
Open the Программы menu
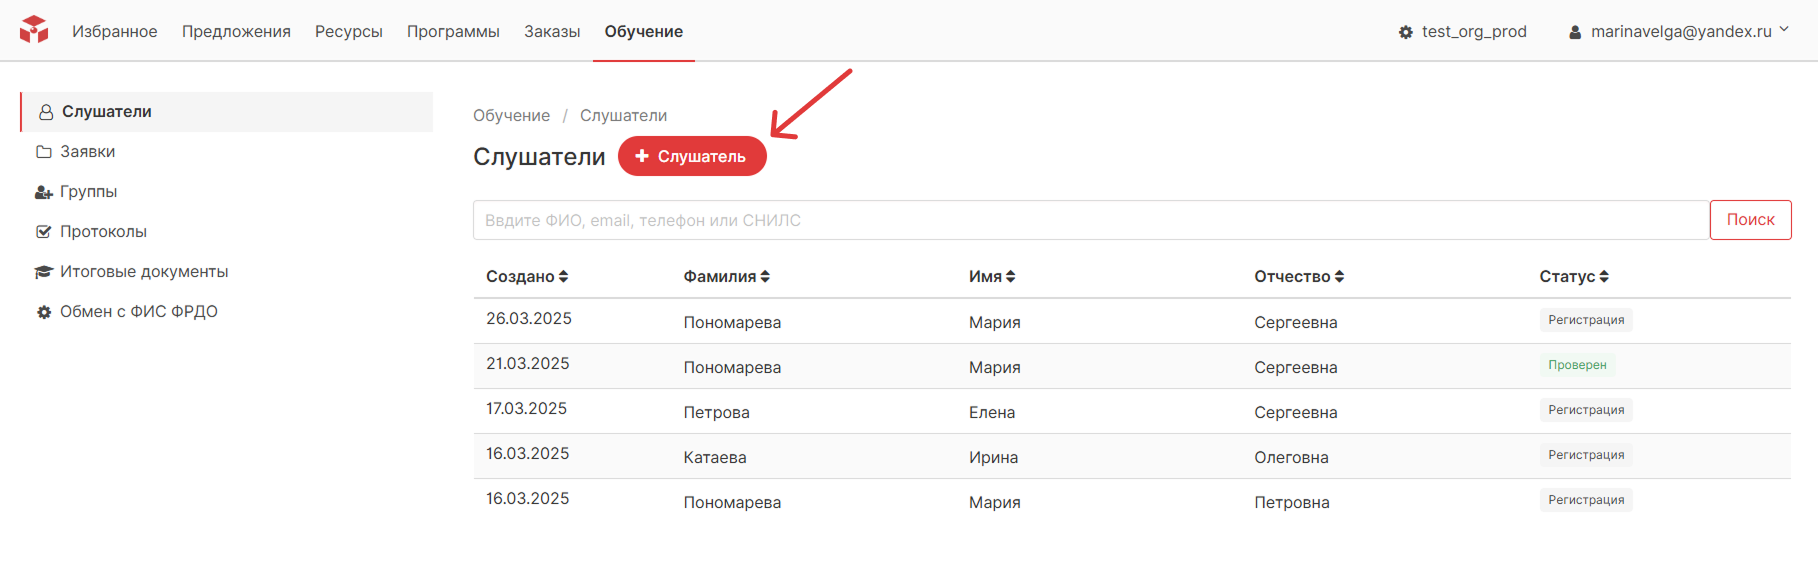[x=453, y=31]
